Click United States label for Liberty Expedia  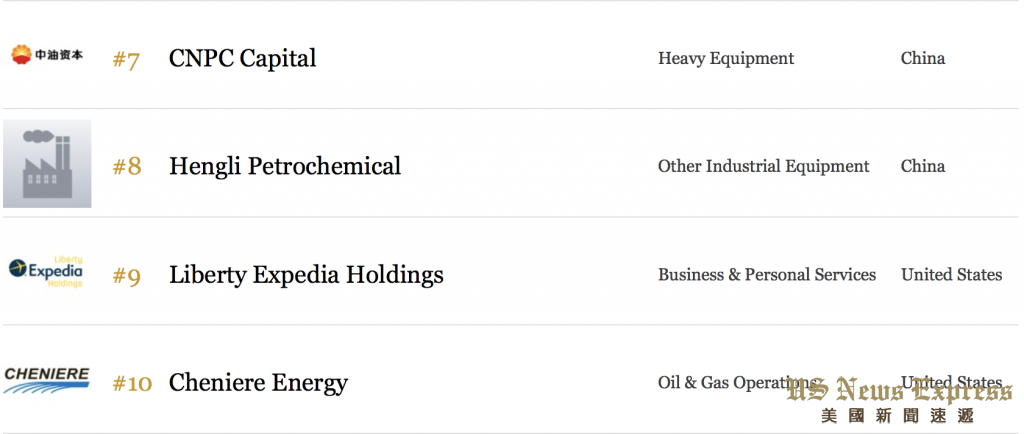[952, 275]
